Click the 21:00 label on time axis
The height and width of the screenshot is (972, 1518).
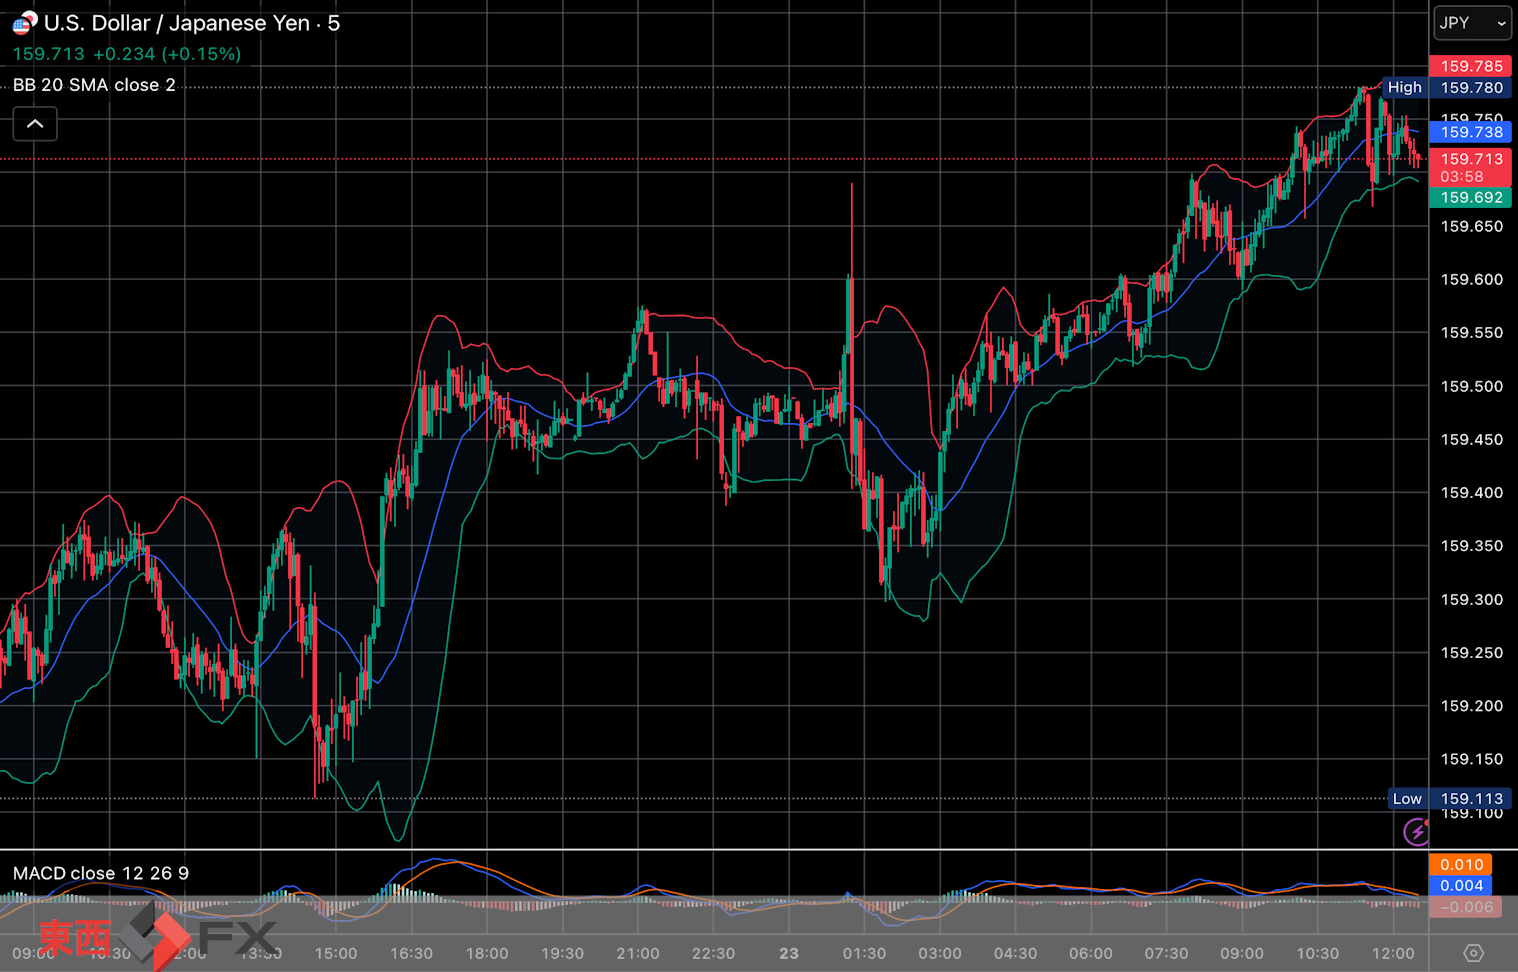click(x=638, y=953)
